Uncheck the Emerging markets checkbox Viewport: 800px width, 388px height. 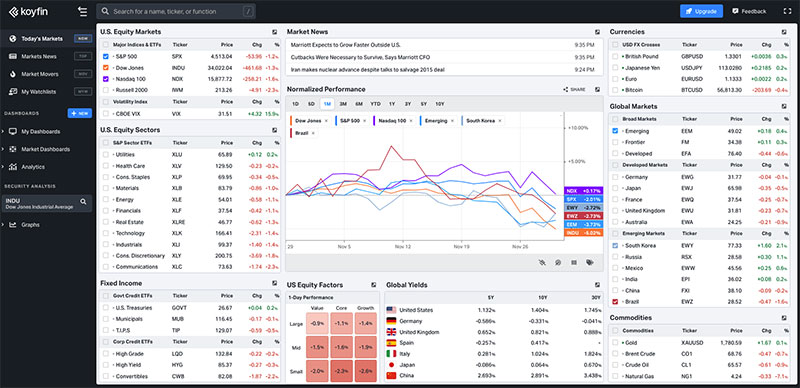(615, 131)
